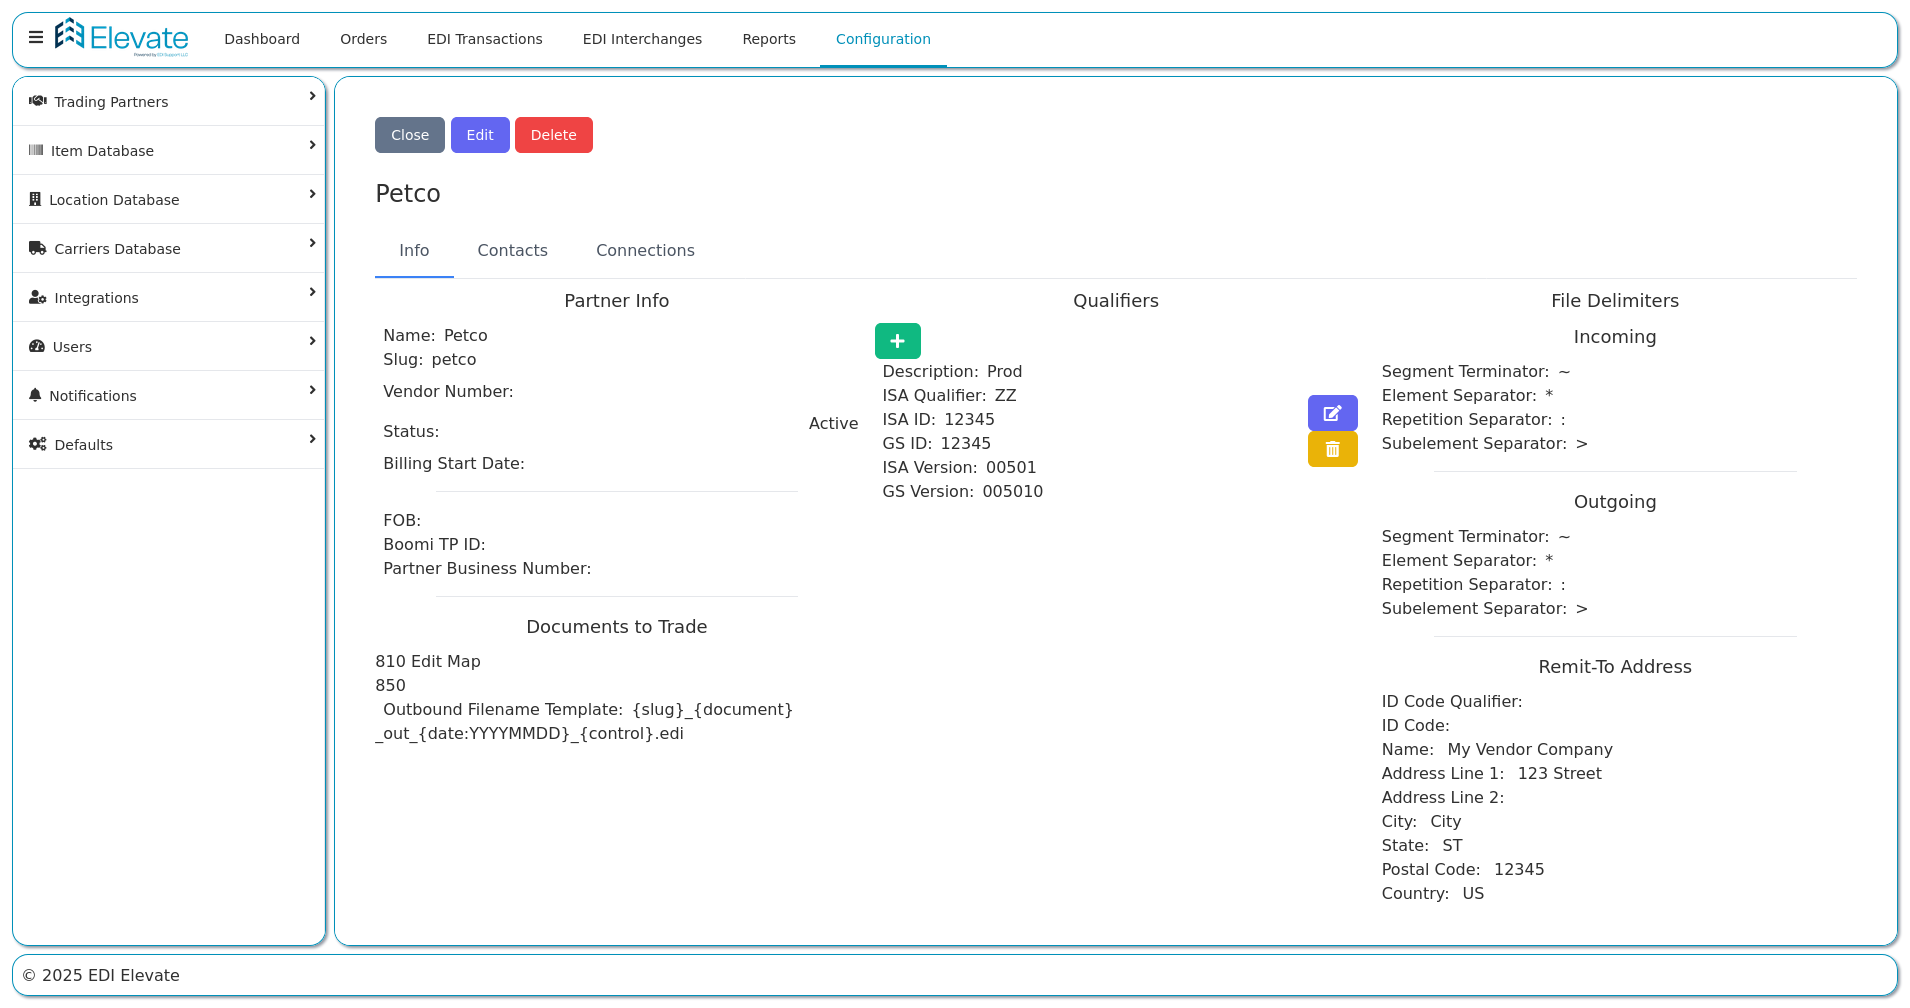This screenshot has width=1910, height=1008.
Task: Expand the Location Database chevron
Action: click(312, 194)
